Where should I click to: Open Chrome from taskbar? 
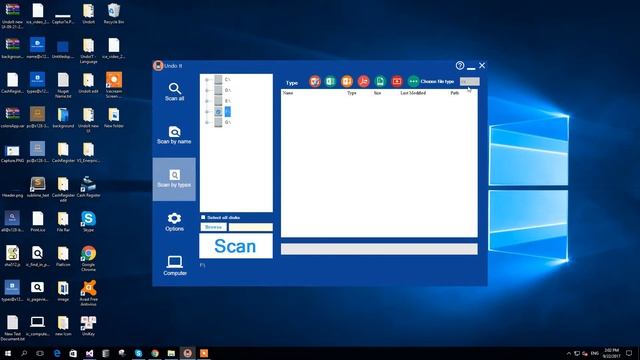tap(155, 353)
